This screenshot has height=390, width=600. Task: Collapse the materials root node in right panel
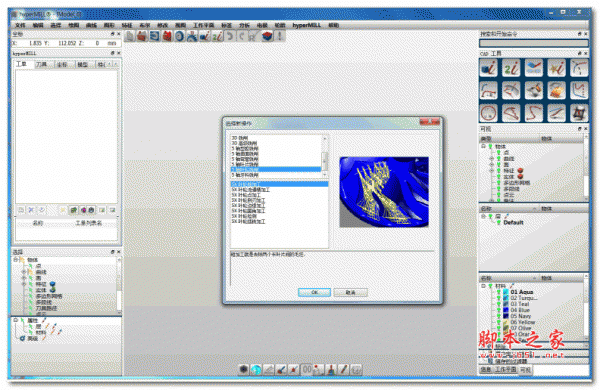coord(483,286)
